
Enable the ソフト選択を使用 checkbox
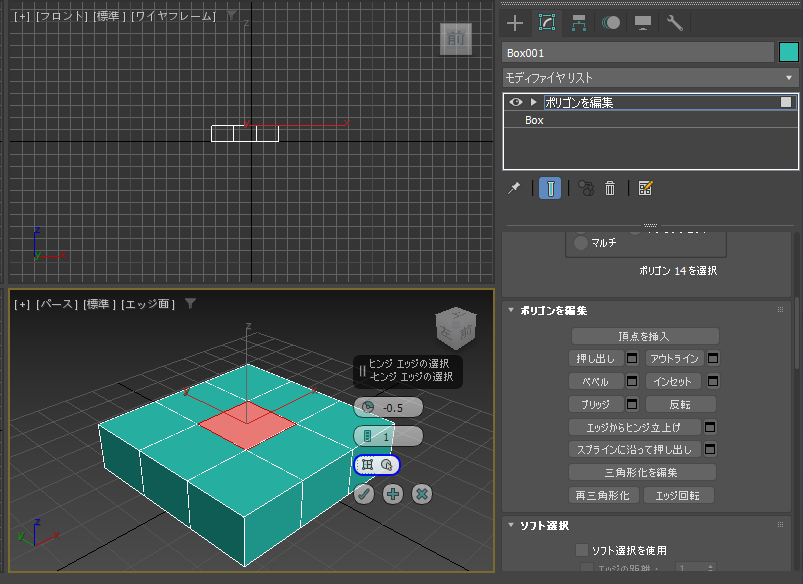[x=582, y=550]
